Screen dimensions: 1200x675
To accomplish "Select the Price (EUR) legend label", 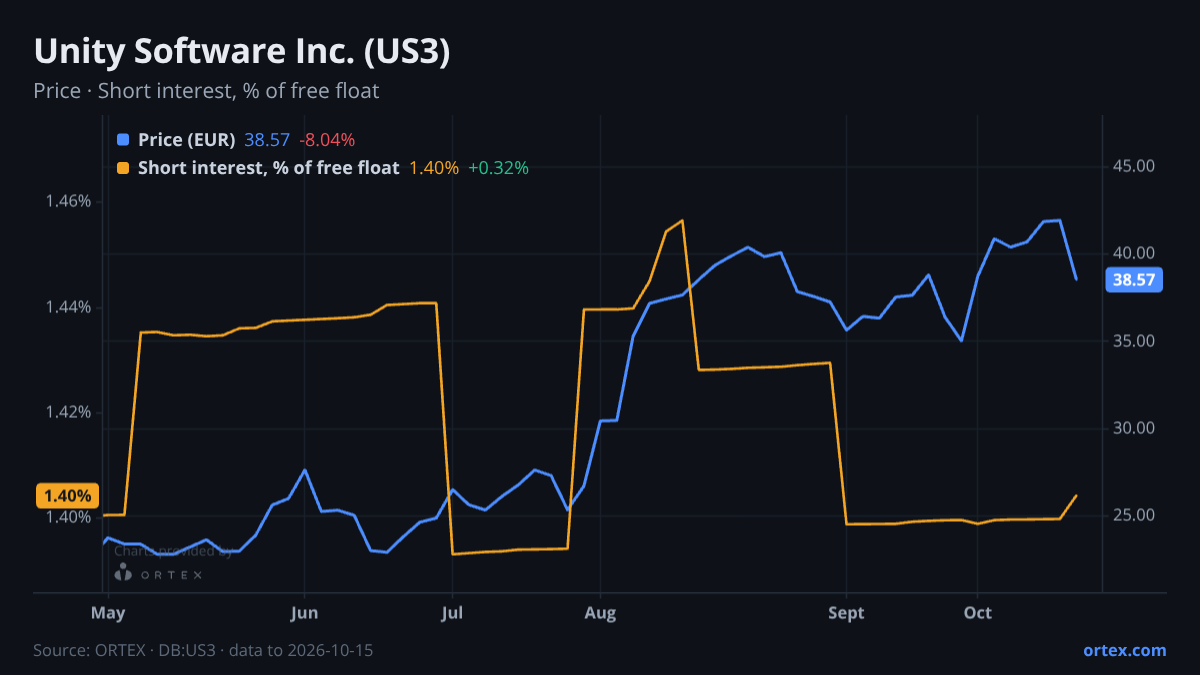I will [x=187, y=140].
